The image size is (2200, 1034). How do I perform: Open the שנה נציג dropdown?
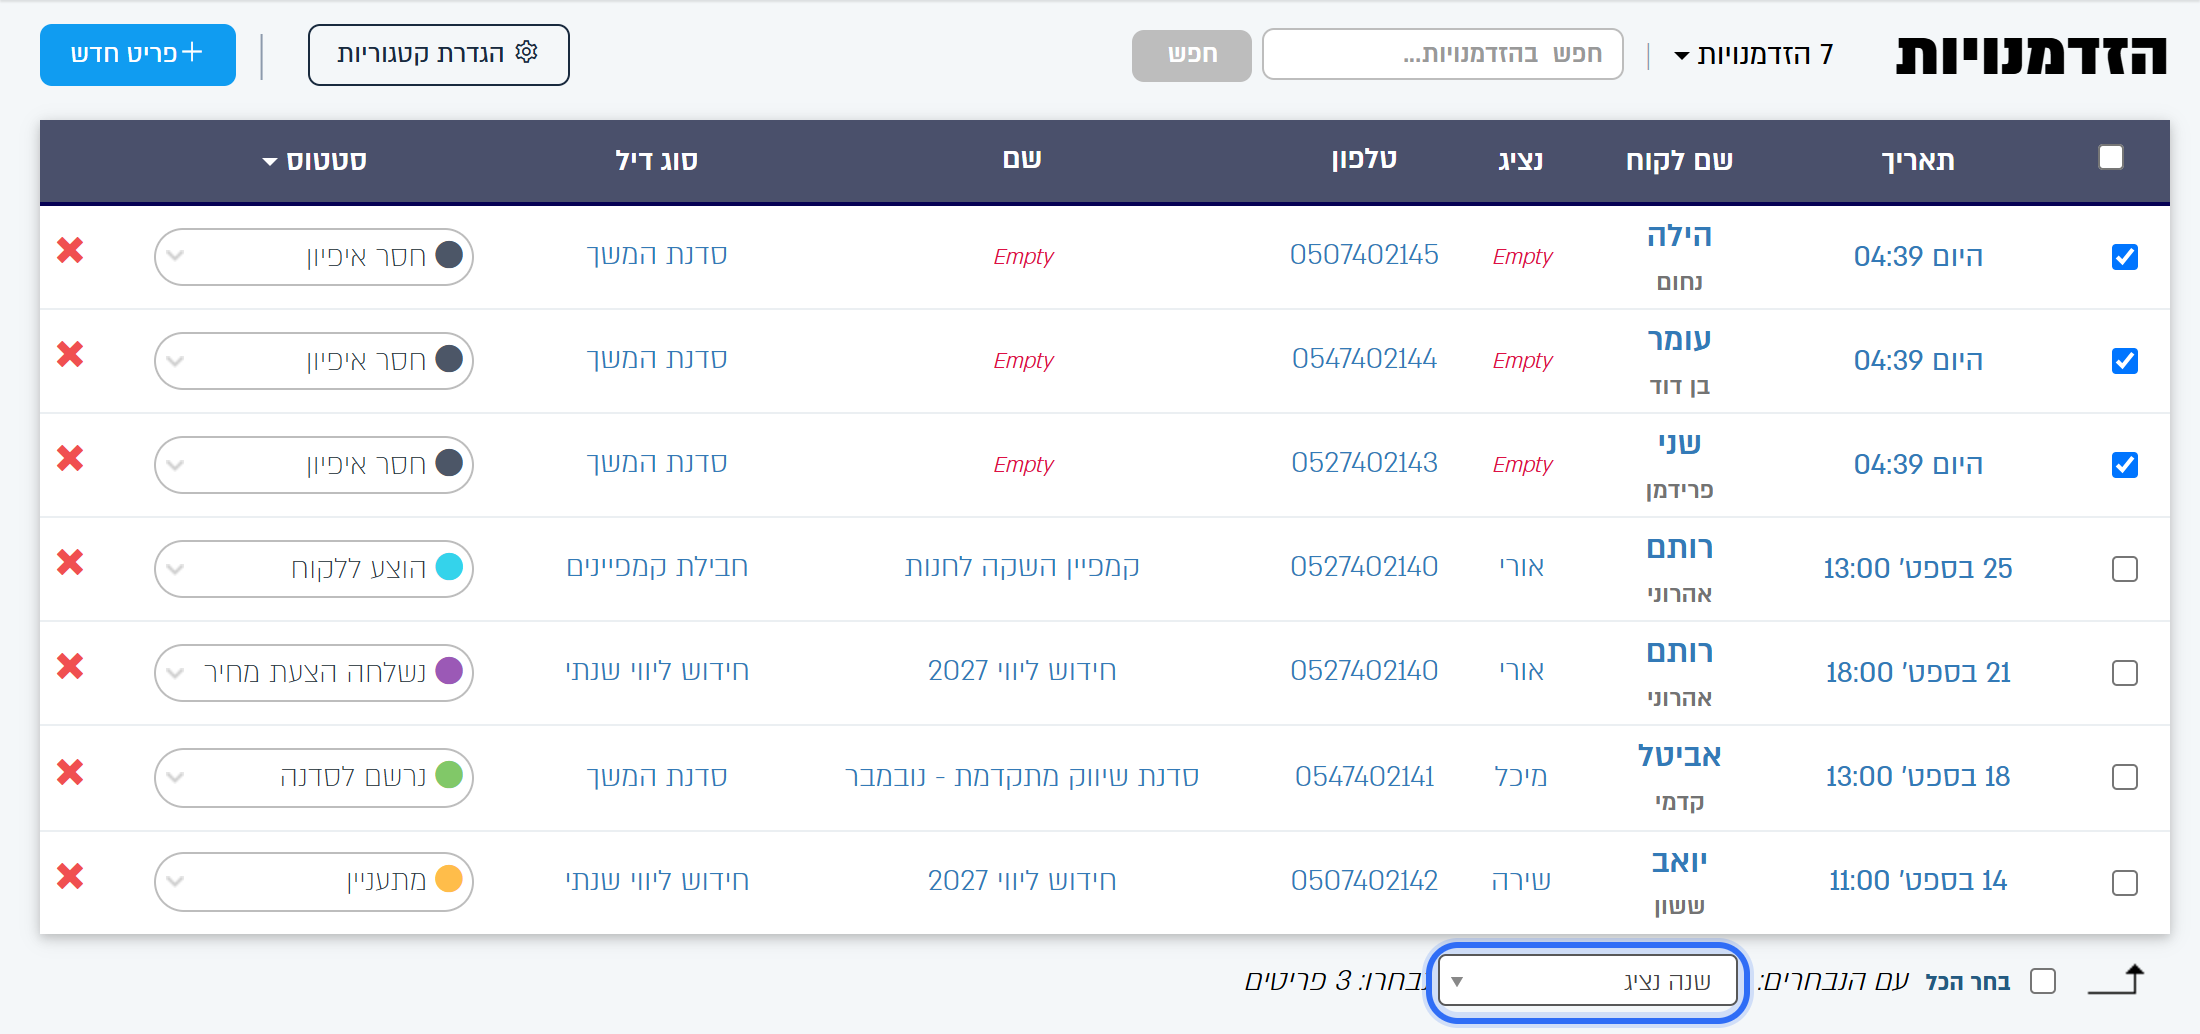tap(1587, 981)
